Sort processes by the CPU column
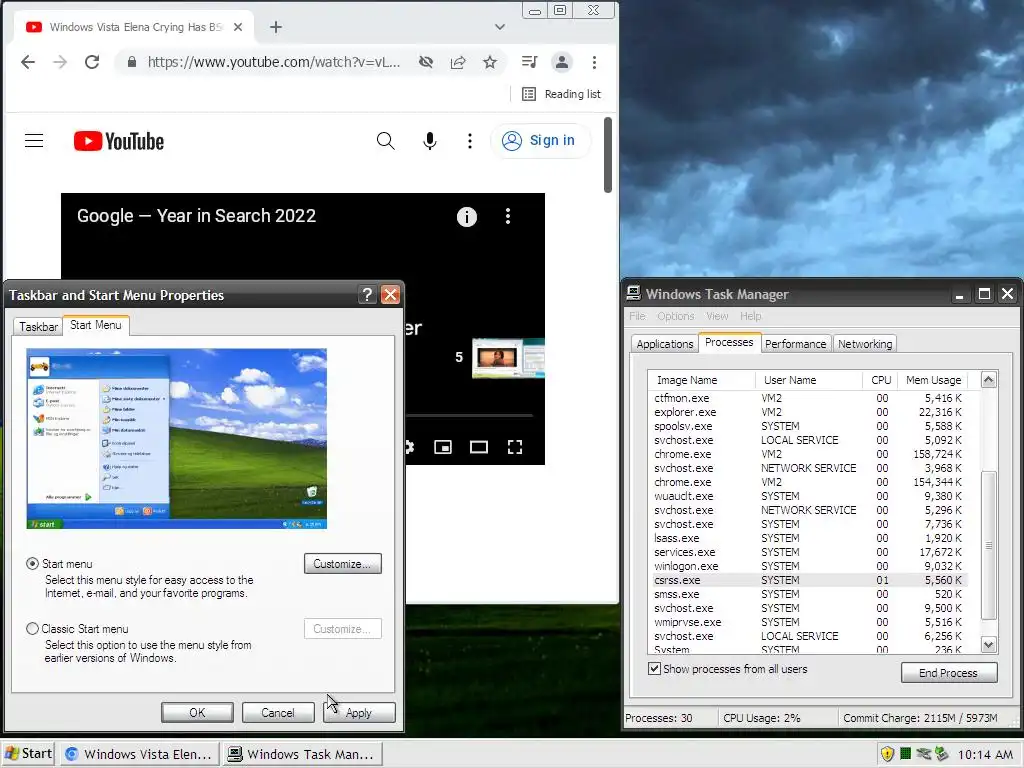Image resolution: width=1024 pixels, height=768 pixels. coord(880,380)
